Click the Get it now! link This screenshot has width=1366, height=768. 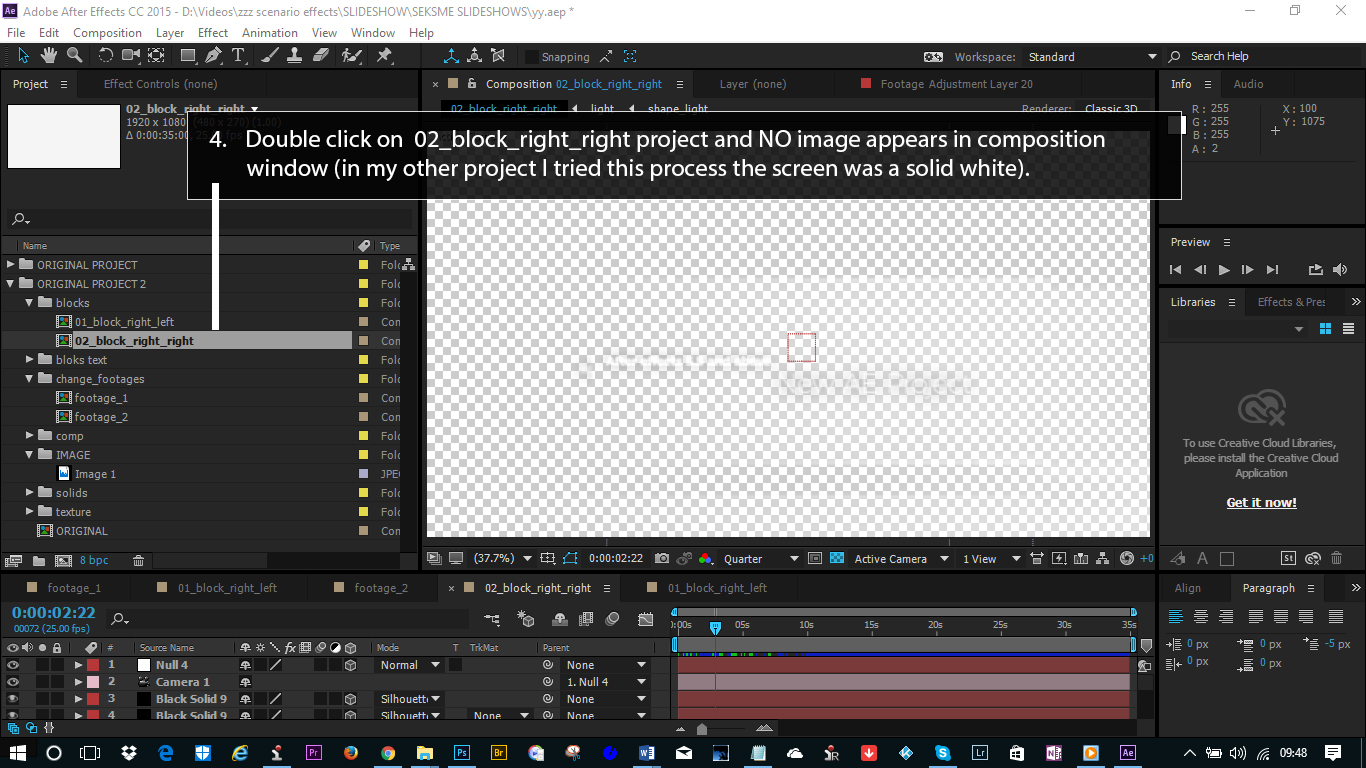1261,503
